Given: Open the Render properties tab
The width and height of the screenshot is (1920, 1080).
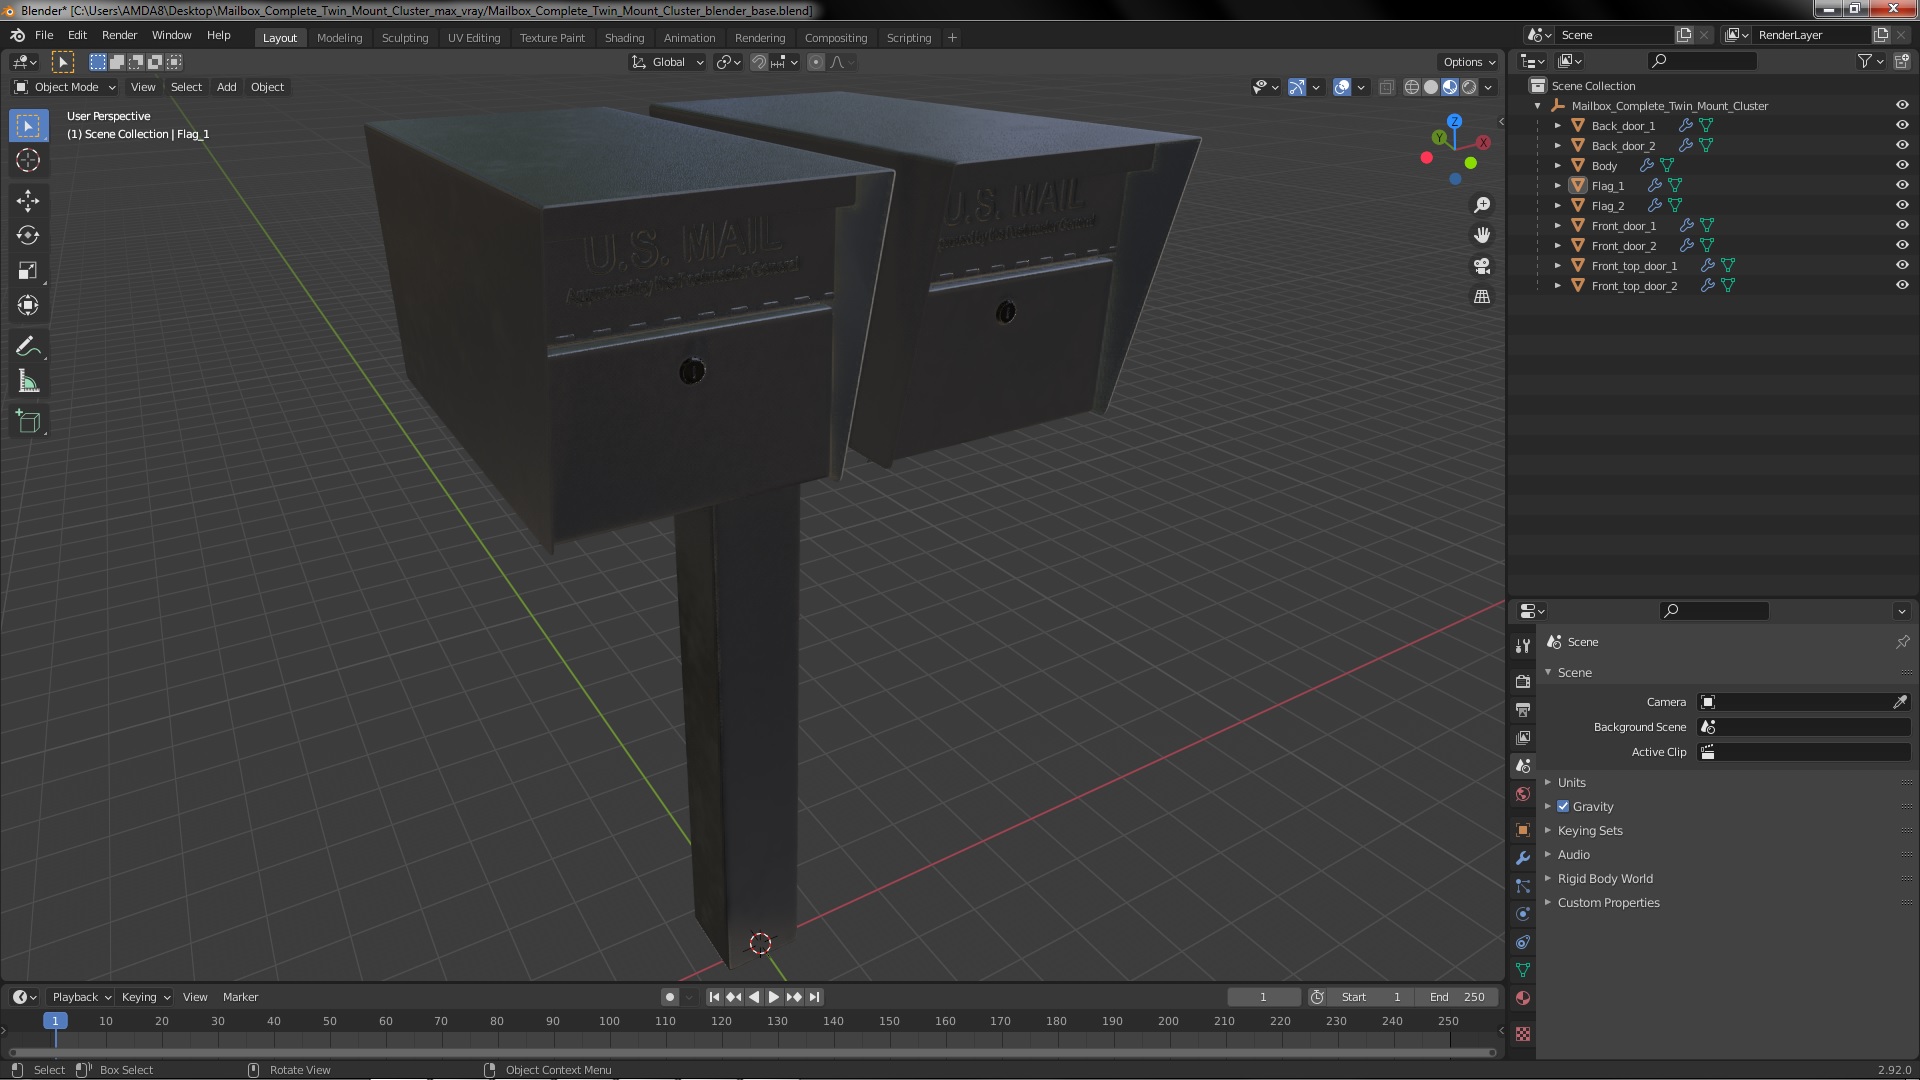Looking at the screenshot, I should pyautogui.click(x=1523, y=681).
